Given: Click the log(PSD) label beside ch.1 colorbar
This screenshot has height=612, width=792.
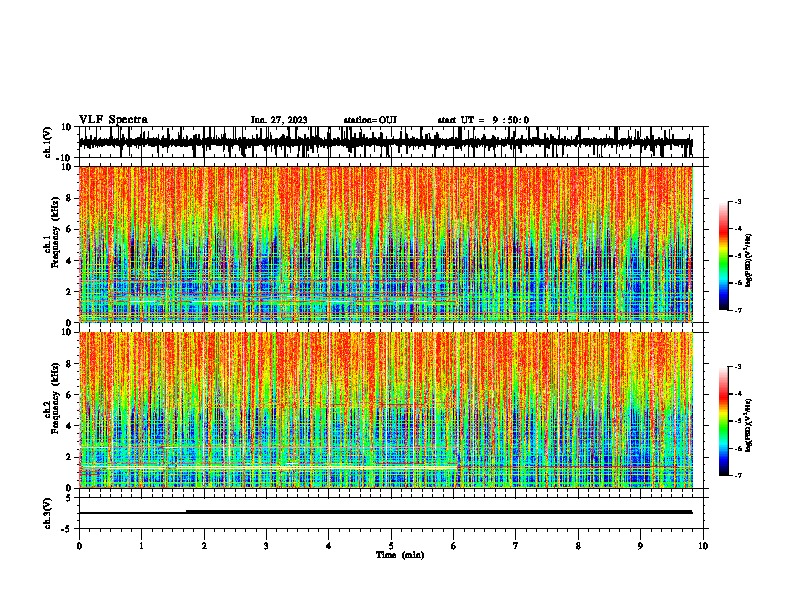Looking at the screenshot, I should pos(748,260).
